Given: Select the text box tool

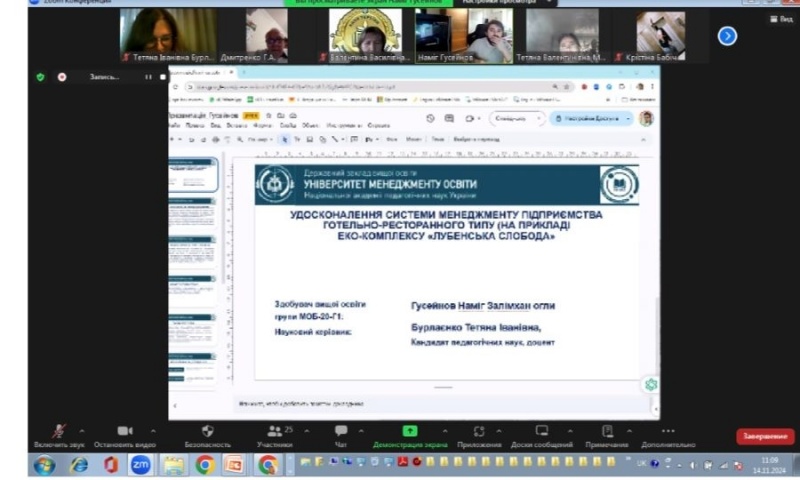Looking at the screenshot, I should point(297,139).
